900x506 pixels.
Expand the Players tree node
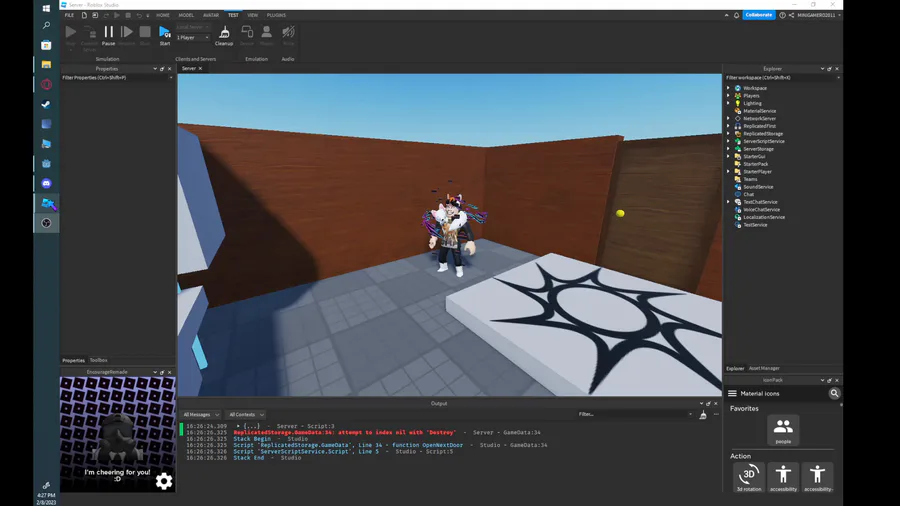[x=728, y=95]
